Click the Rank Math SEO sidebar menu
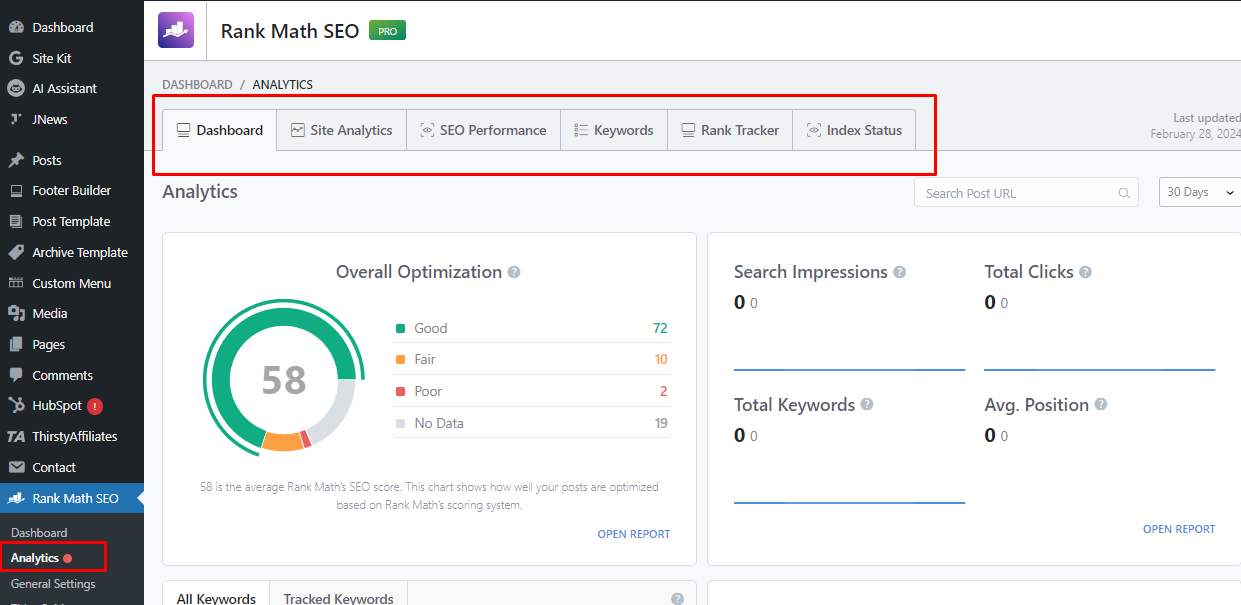The image size is (1241, 605). (72, 498)
